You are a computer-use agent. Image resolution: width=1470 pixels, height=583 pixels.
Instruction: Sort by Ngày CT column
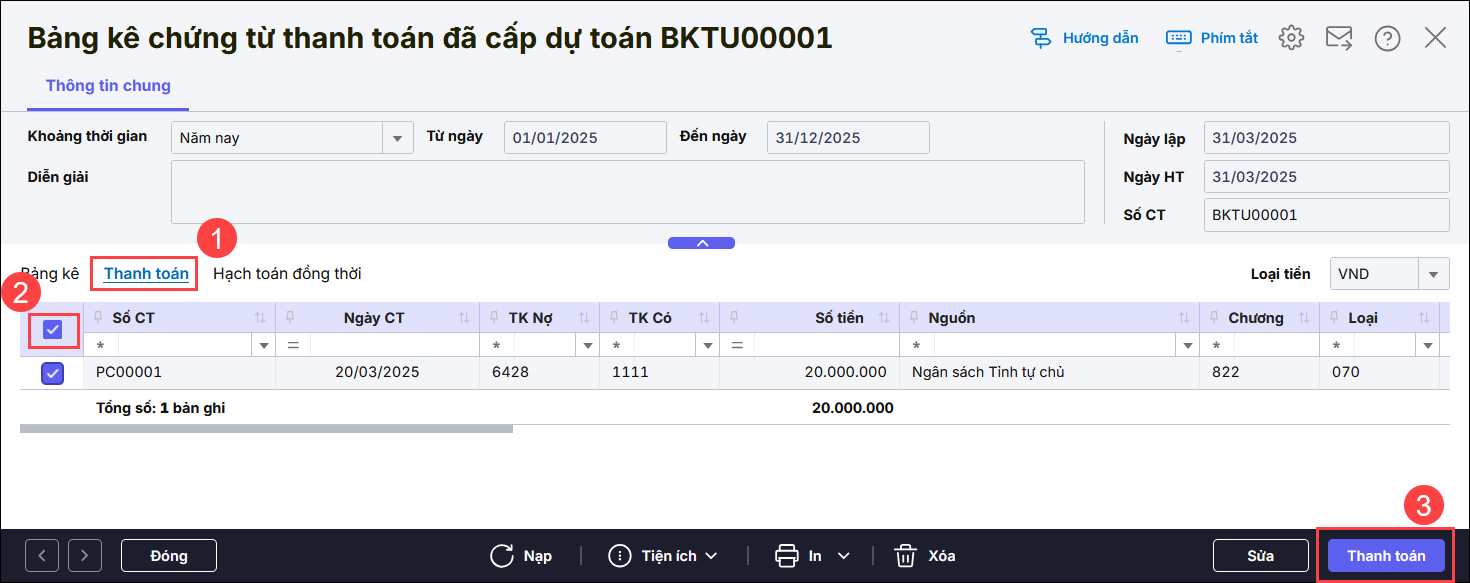[464, 318]
